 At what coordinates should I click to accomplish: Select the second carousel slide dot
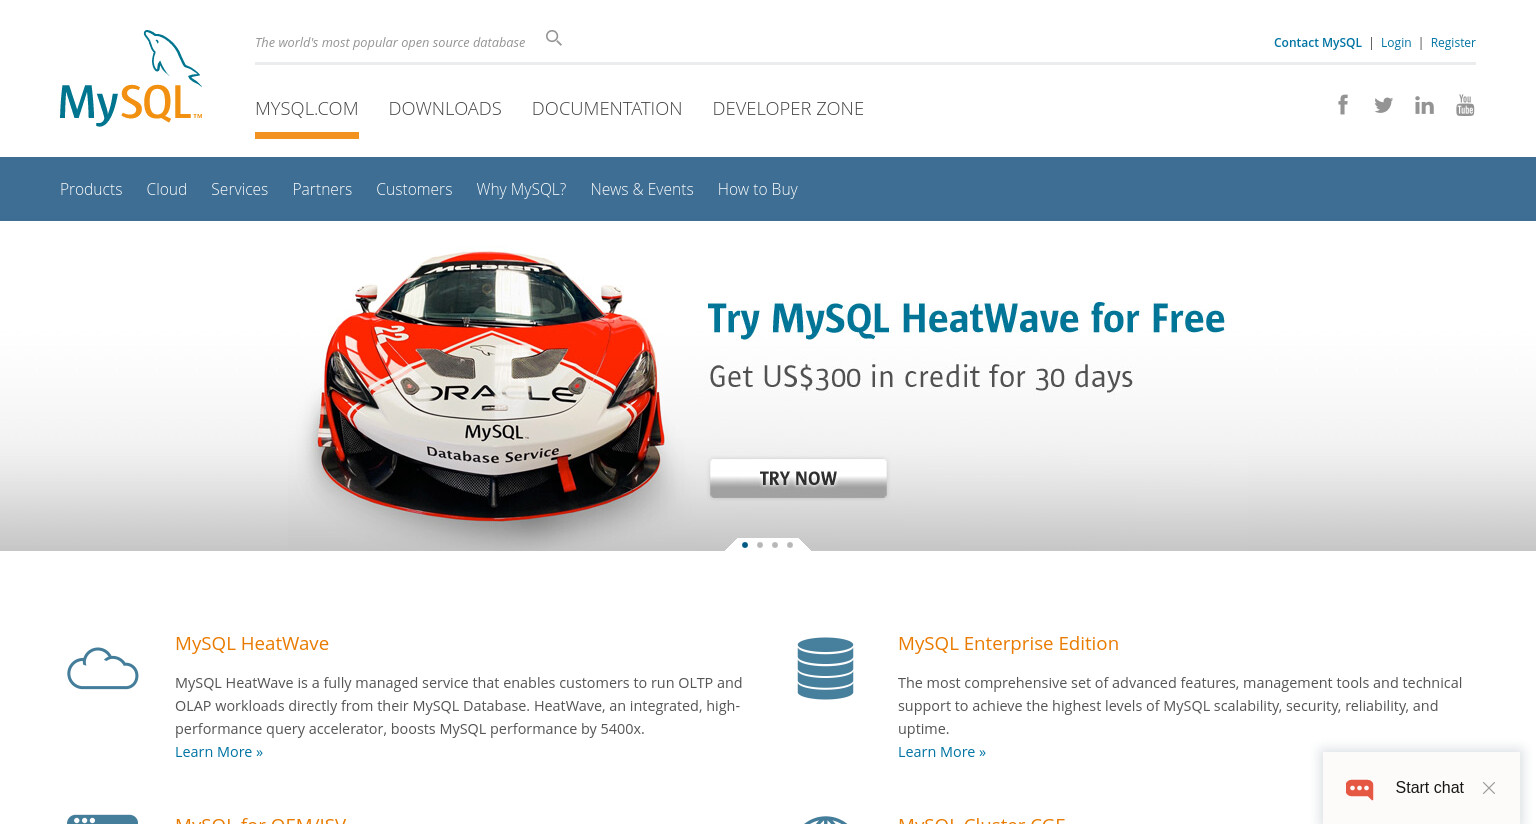pyautogui.click(x=760, y=545)
